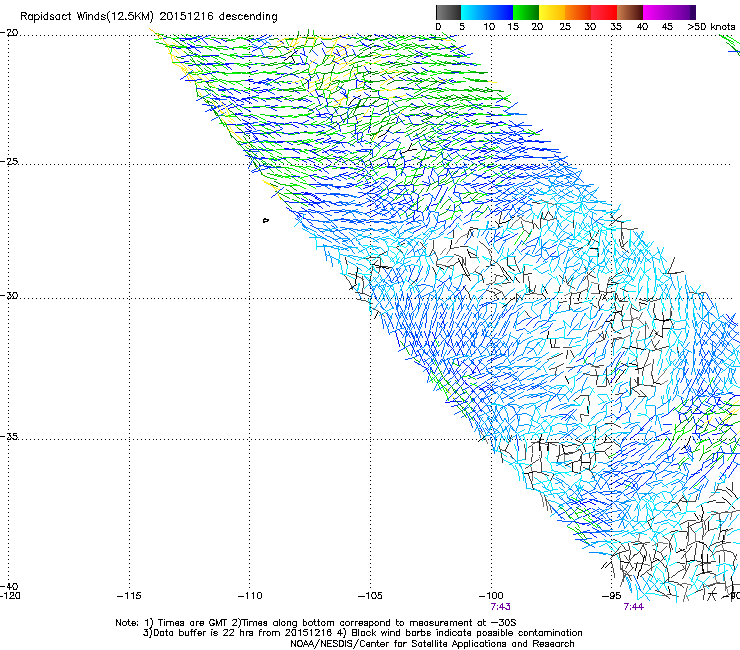
Task: Click the 'Rapidscat Winds(12.5KM) 20151216 descending' title
Action: pyautogui.click(x=149, y=17)
